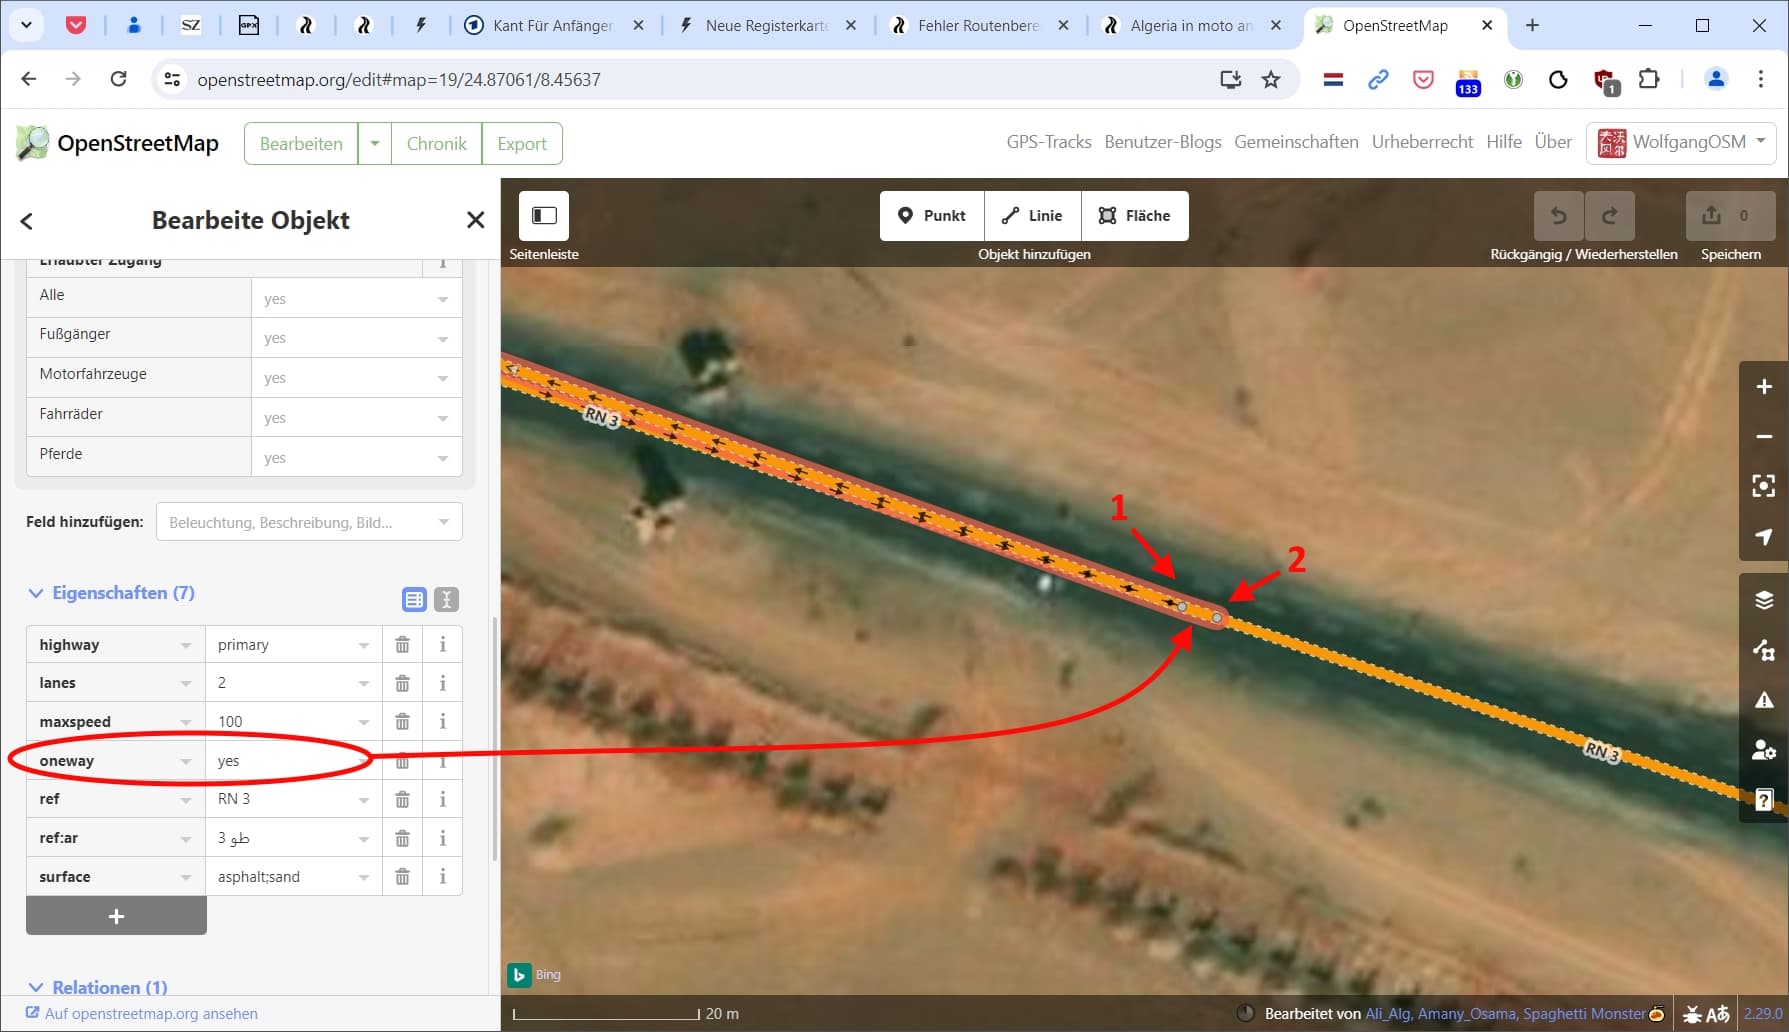Add new tag with plus button
Screen dimensions: 1789x1032
pyautogui.click(x=116, y=916)
